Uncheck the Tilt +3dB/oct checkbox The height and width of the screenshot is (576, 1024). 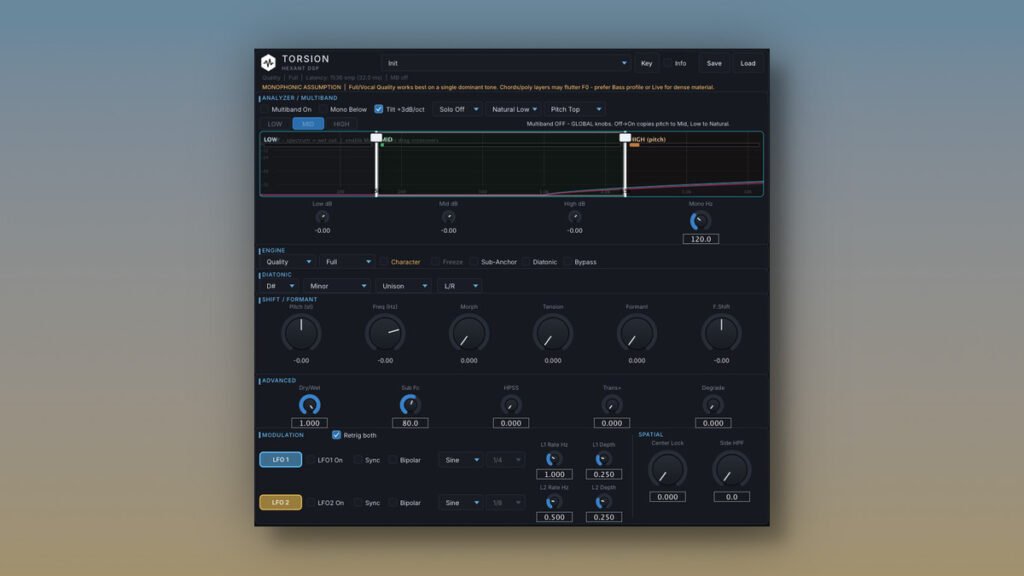tap(379, 109)
